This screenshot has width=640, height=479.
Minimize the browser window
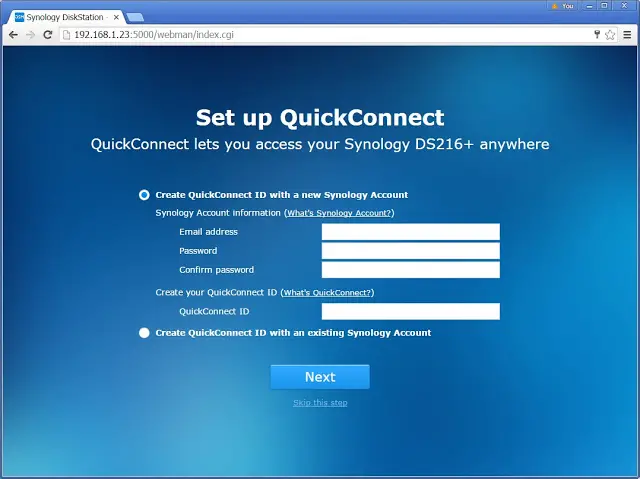click(589, 6)
